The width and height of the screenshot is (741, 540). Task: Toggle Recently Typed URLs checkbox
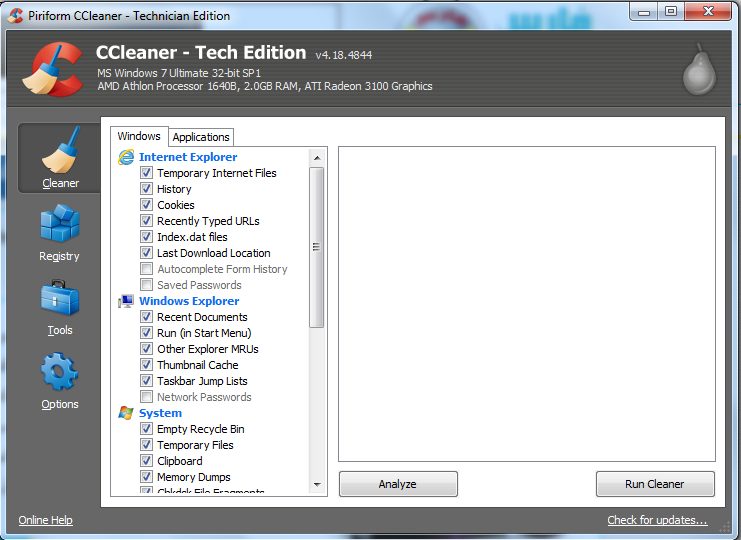(146, 221)
